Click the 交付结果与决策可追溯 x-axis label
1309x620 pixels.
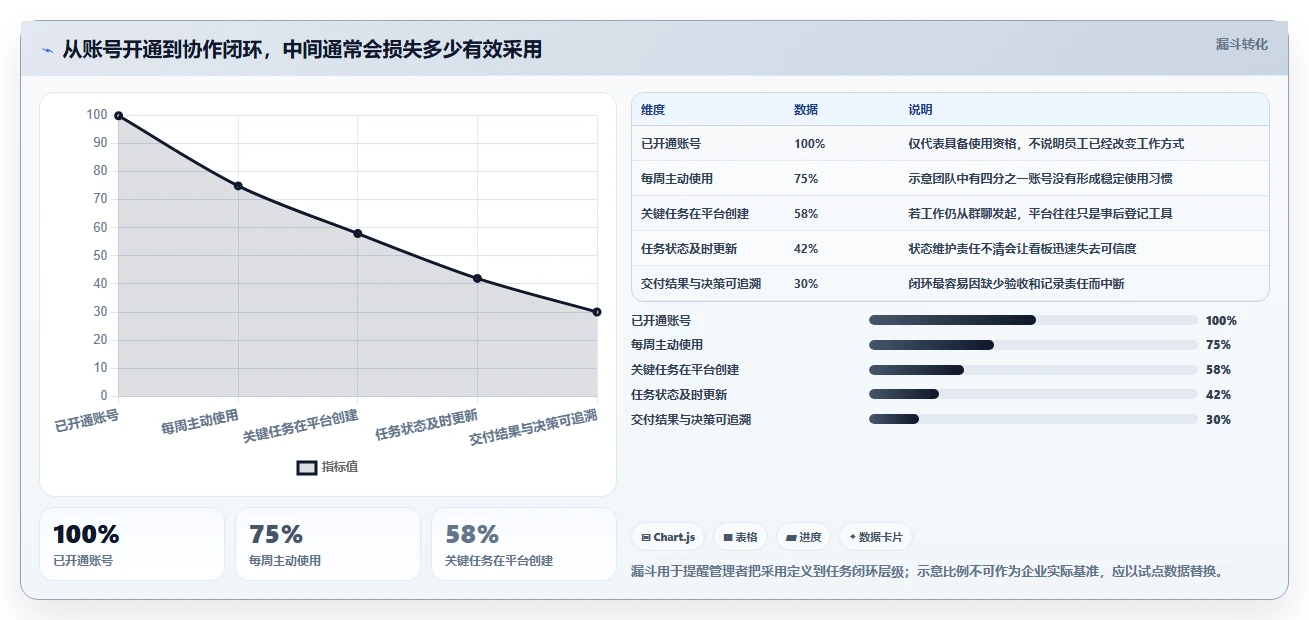[534, 427]
